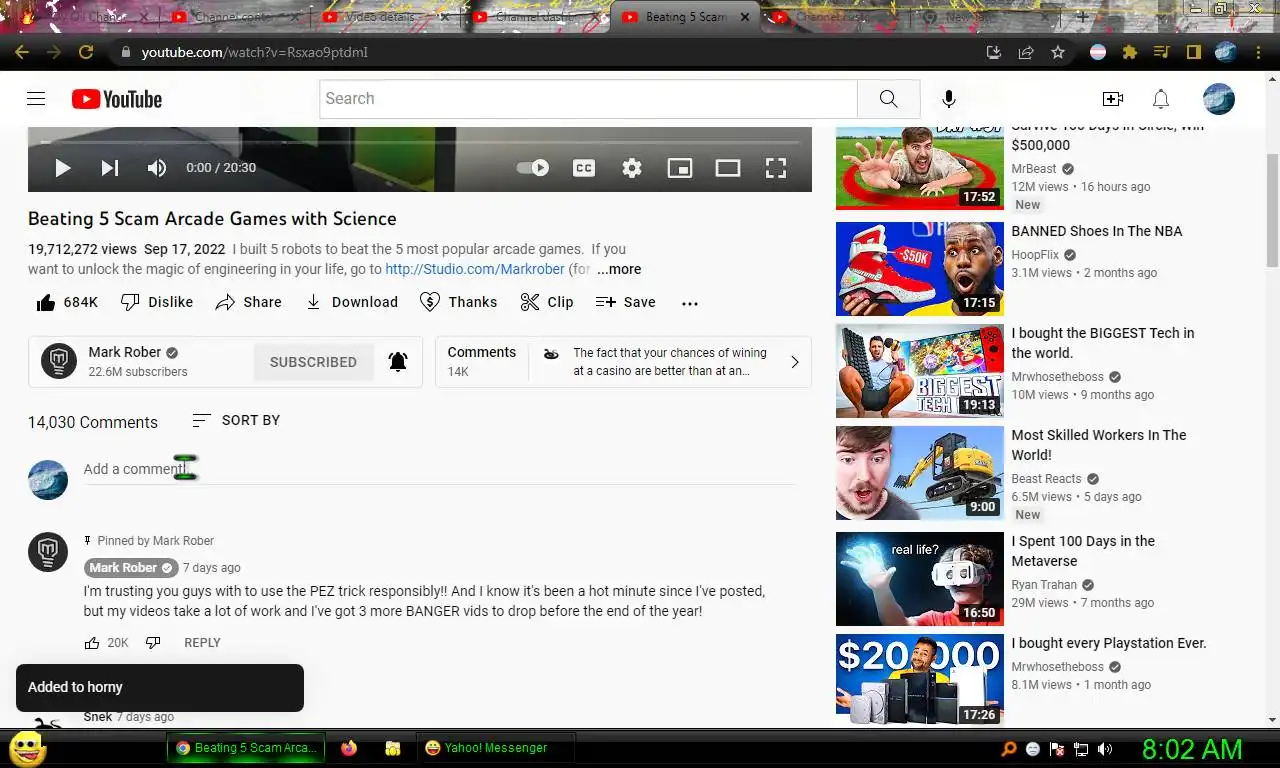Open the Metaverse video thumbnail

point(919,579)
